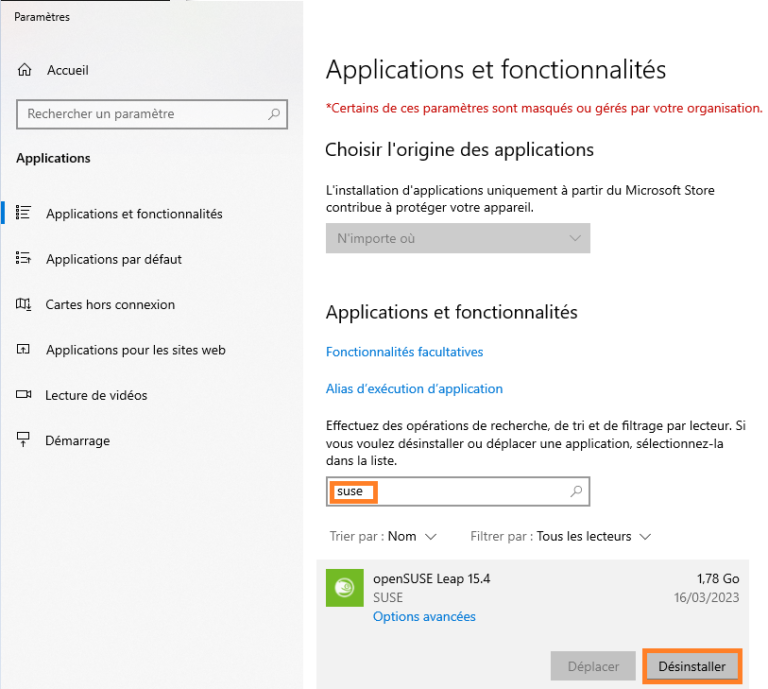Open the Fonctionnalités facultatives link
Viewport: 768px width, 689px height.
pyautogui.click(x=404, y=352)
